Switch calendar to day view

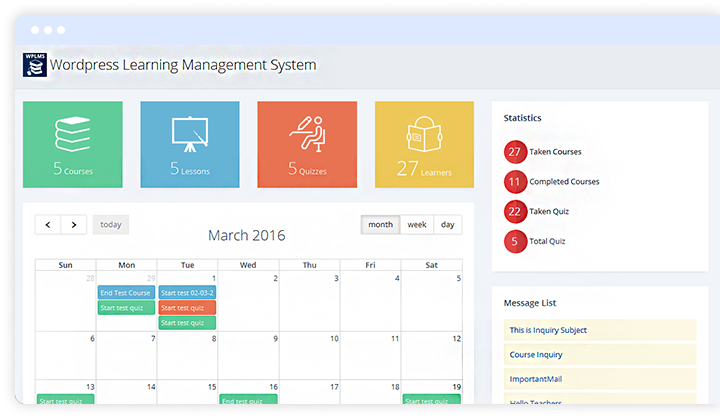coord(448,225)
